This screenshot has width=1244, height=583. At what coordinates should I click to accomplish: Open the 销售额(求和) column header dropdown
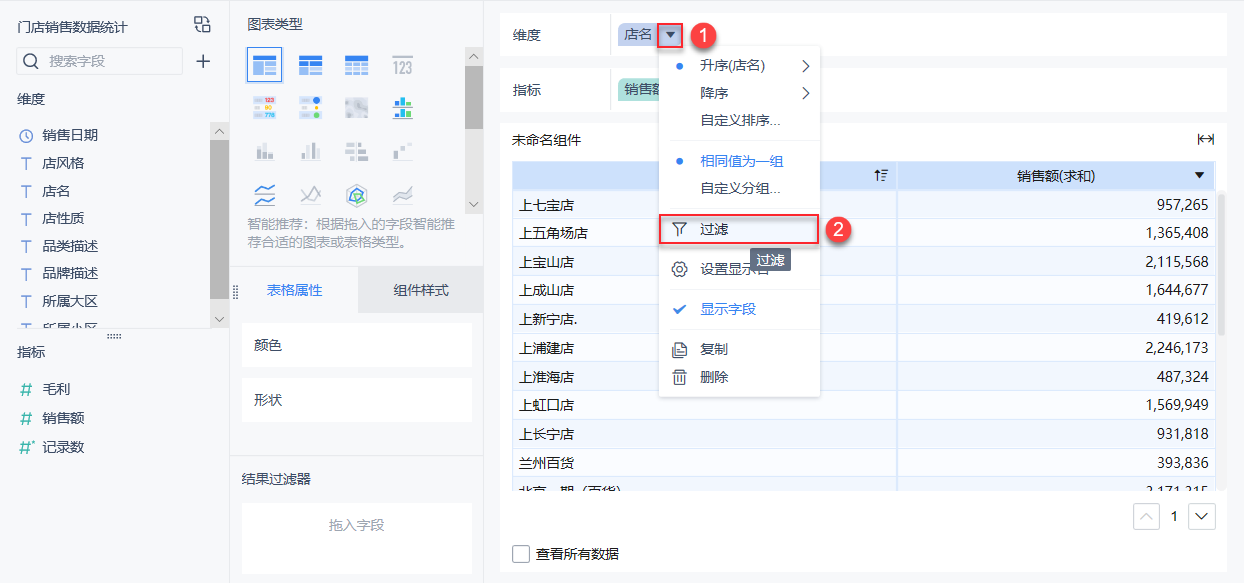[x=1200, y=176]
